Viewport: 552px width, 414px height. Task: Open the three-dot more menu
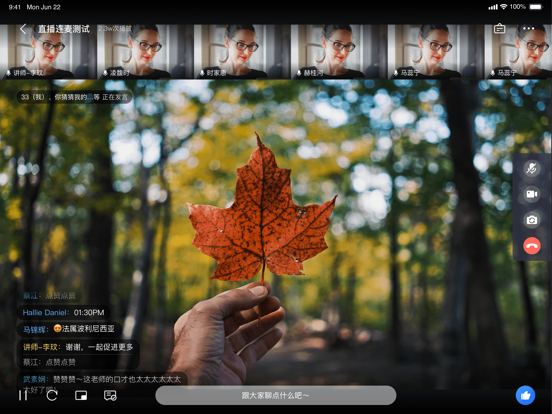coord(528,28)
